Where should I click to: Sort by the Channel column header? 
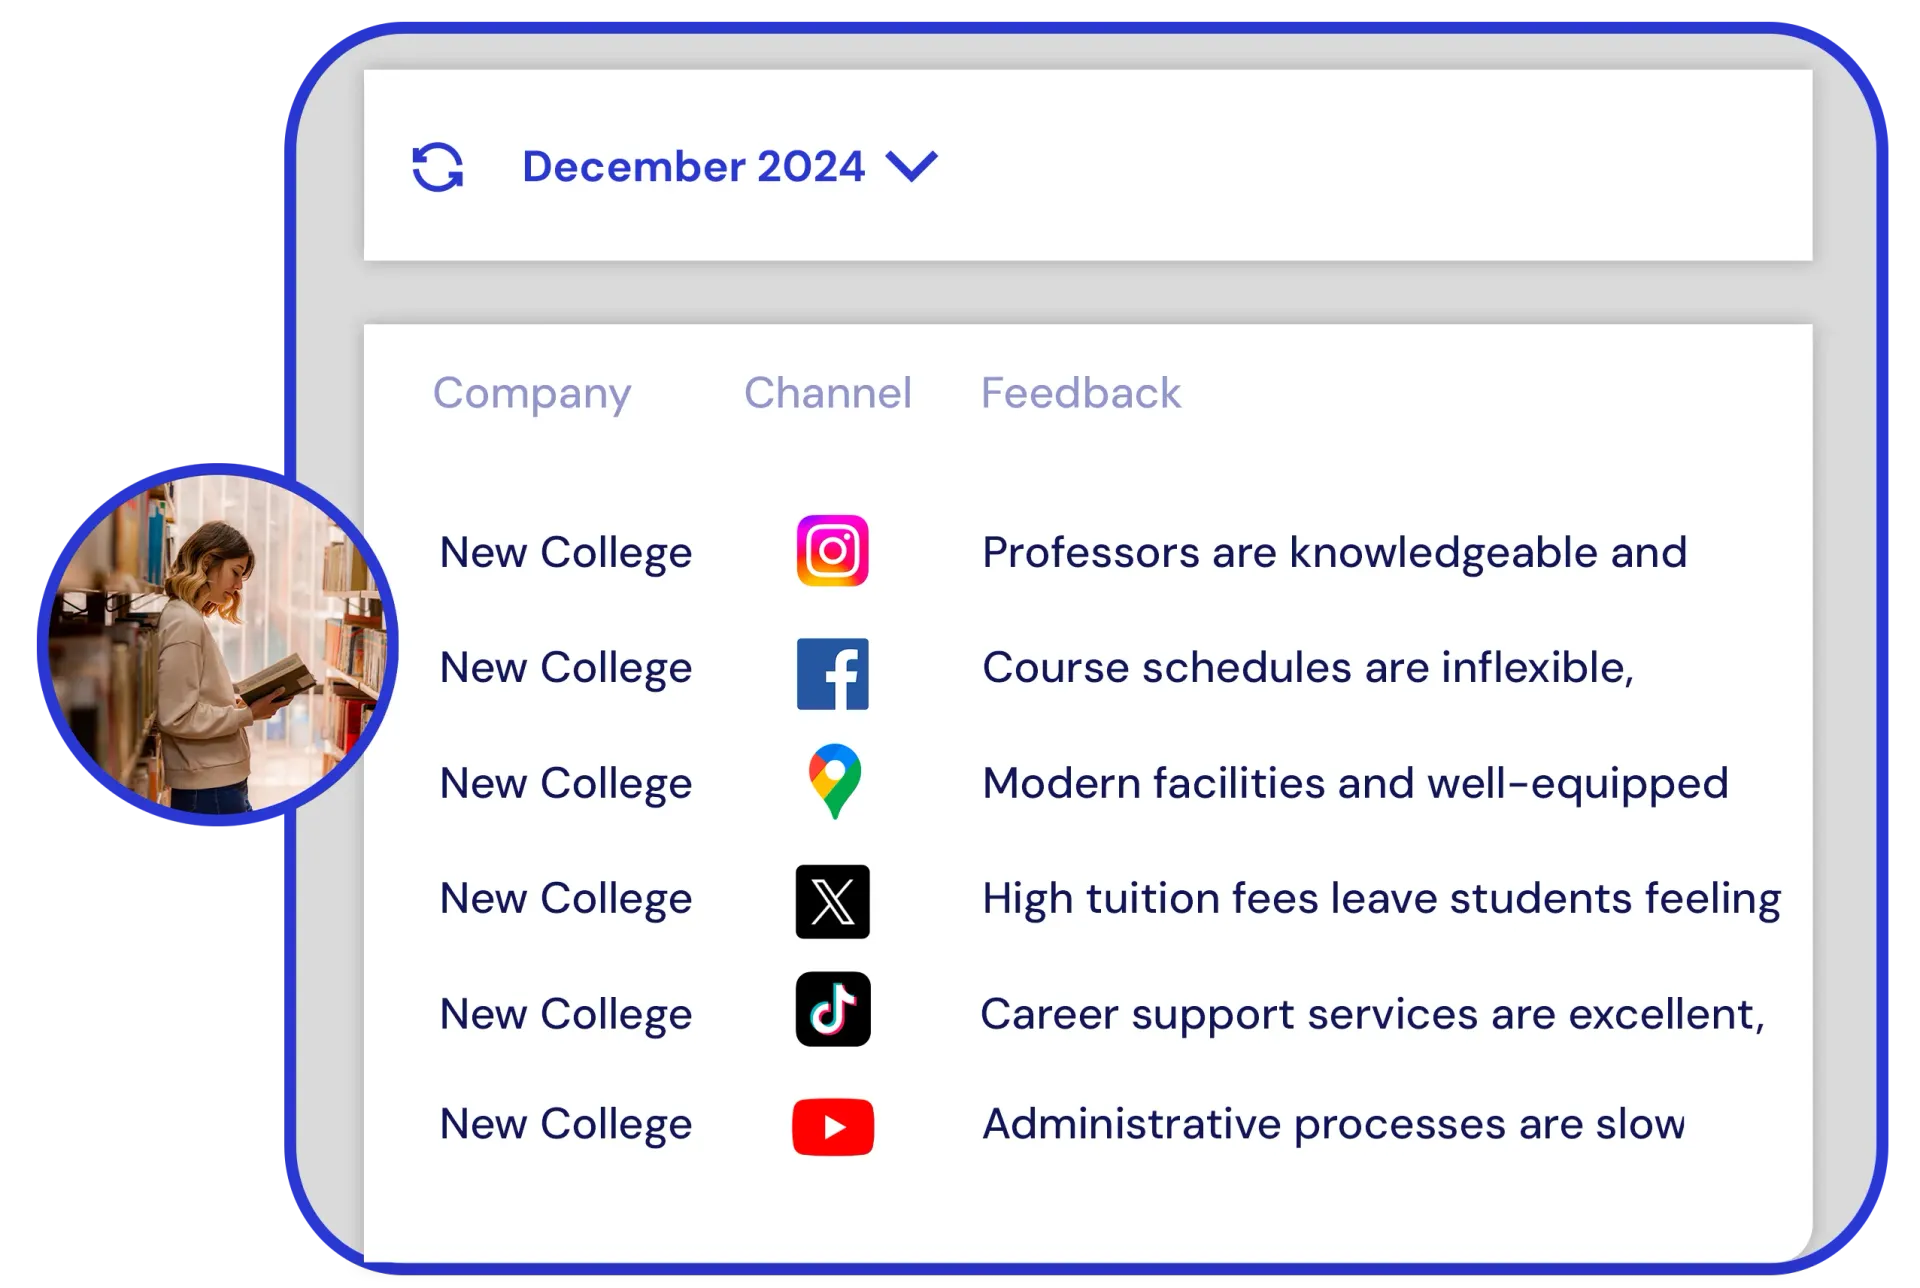(828, 393)
